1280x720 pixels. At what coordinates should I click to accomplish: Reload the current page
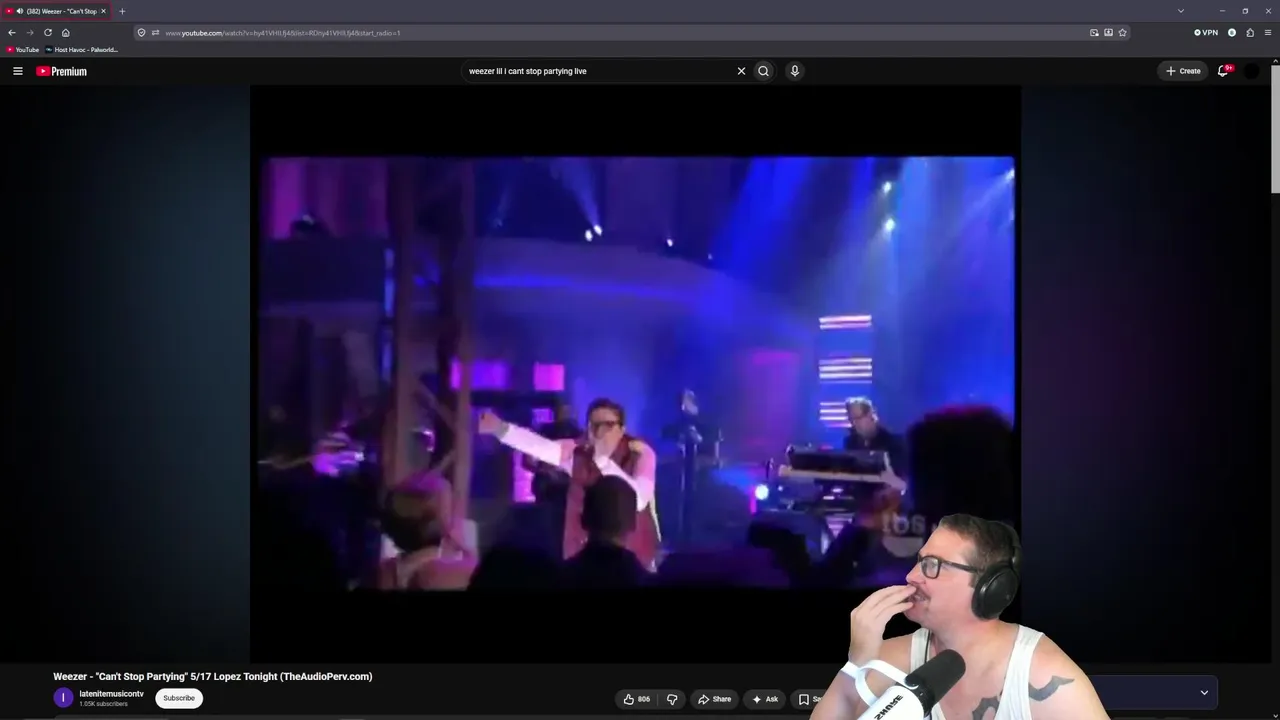tap(48, 32)
